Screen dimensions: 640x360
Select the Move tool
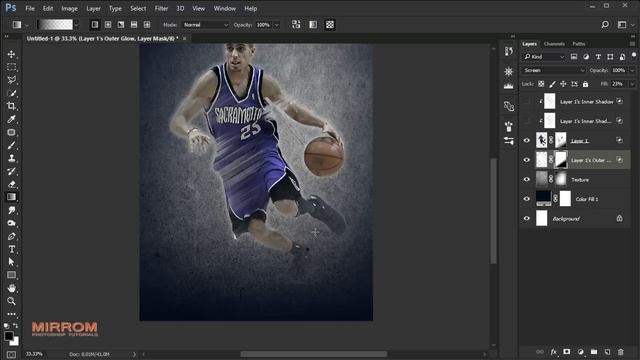click(11, 54)
